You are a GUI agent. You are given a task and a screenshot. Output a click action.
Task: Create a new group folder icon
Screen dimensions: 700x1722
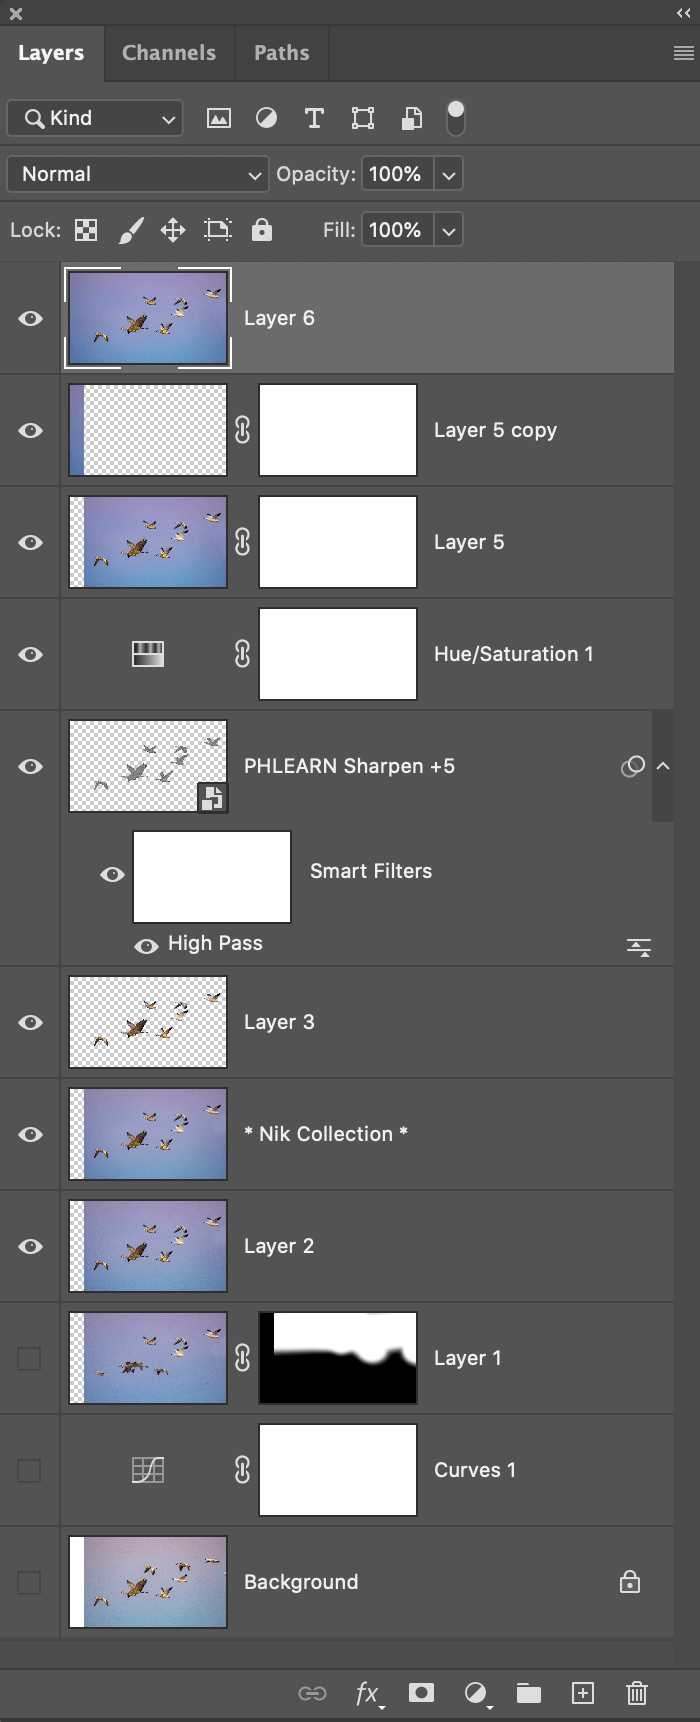pos(528,1692)
